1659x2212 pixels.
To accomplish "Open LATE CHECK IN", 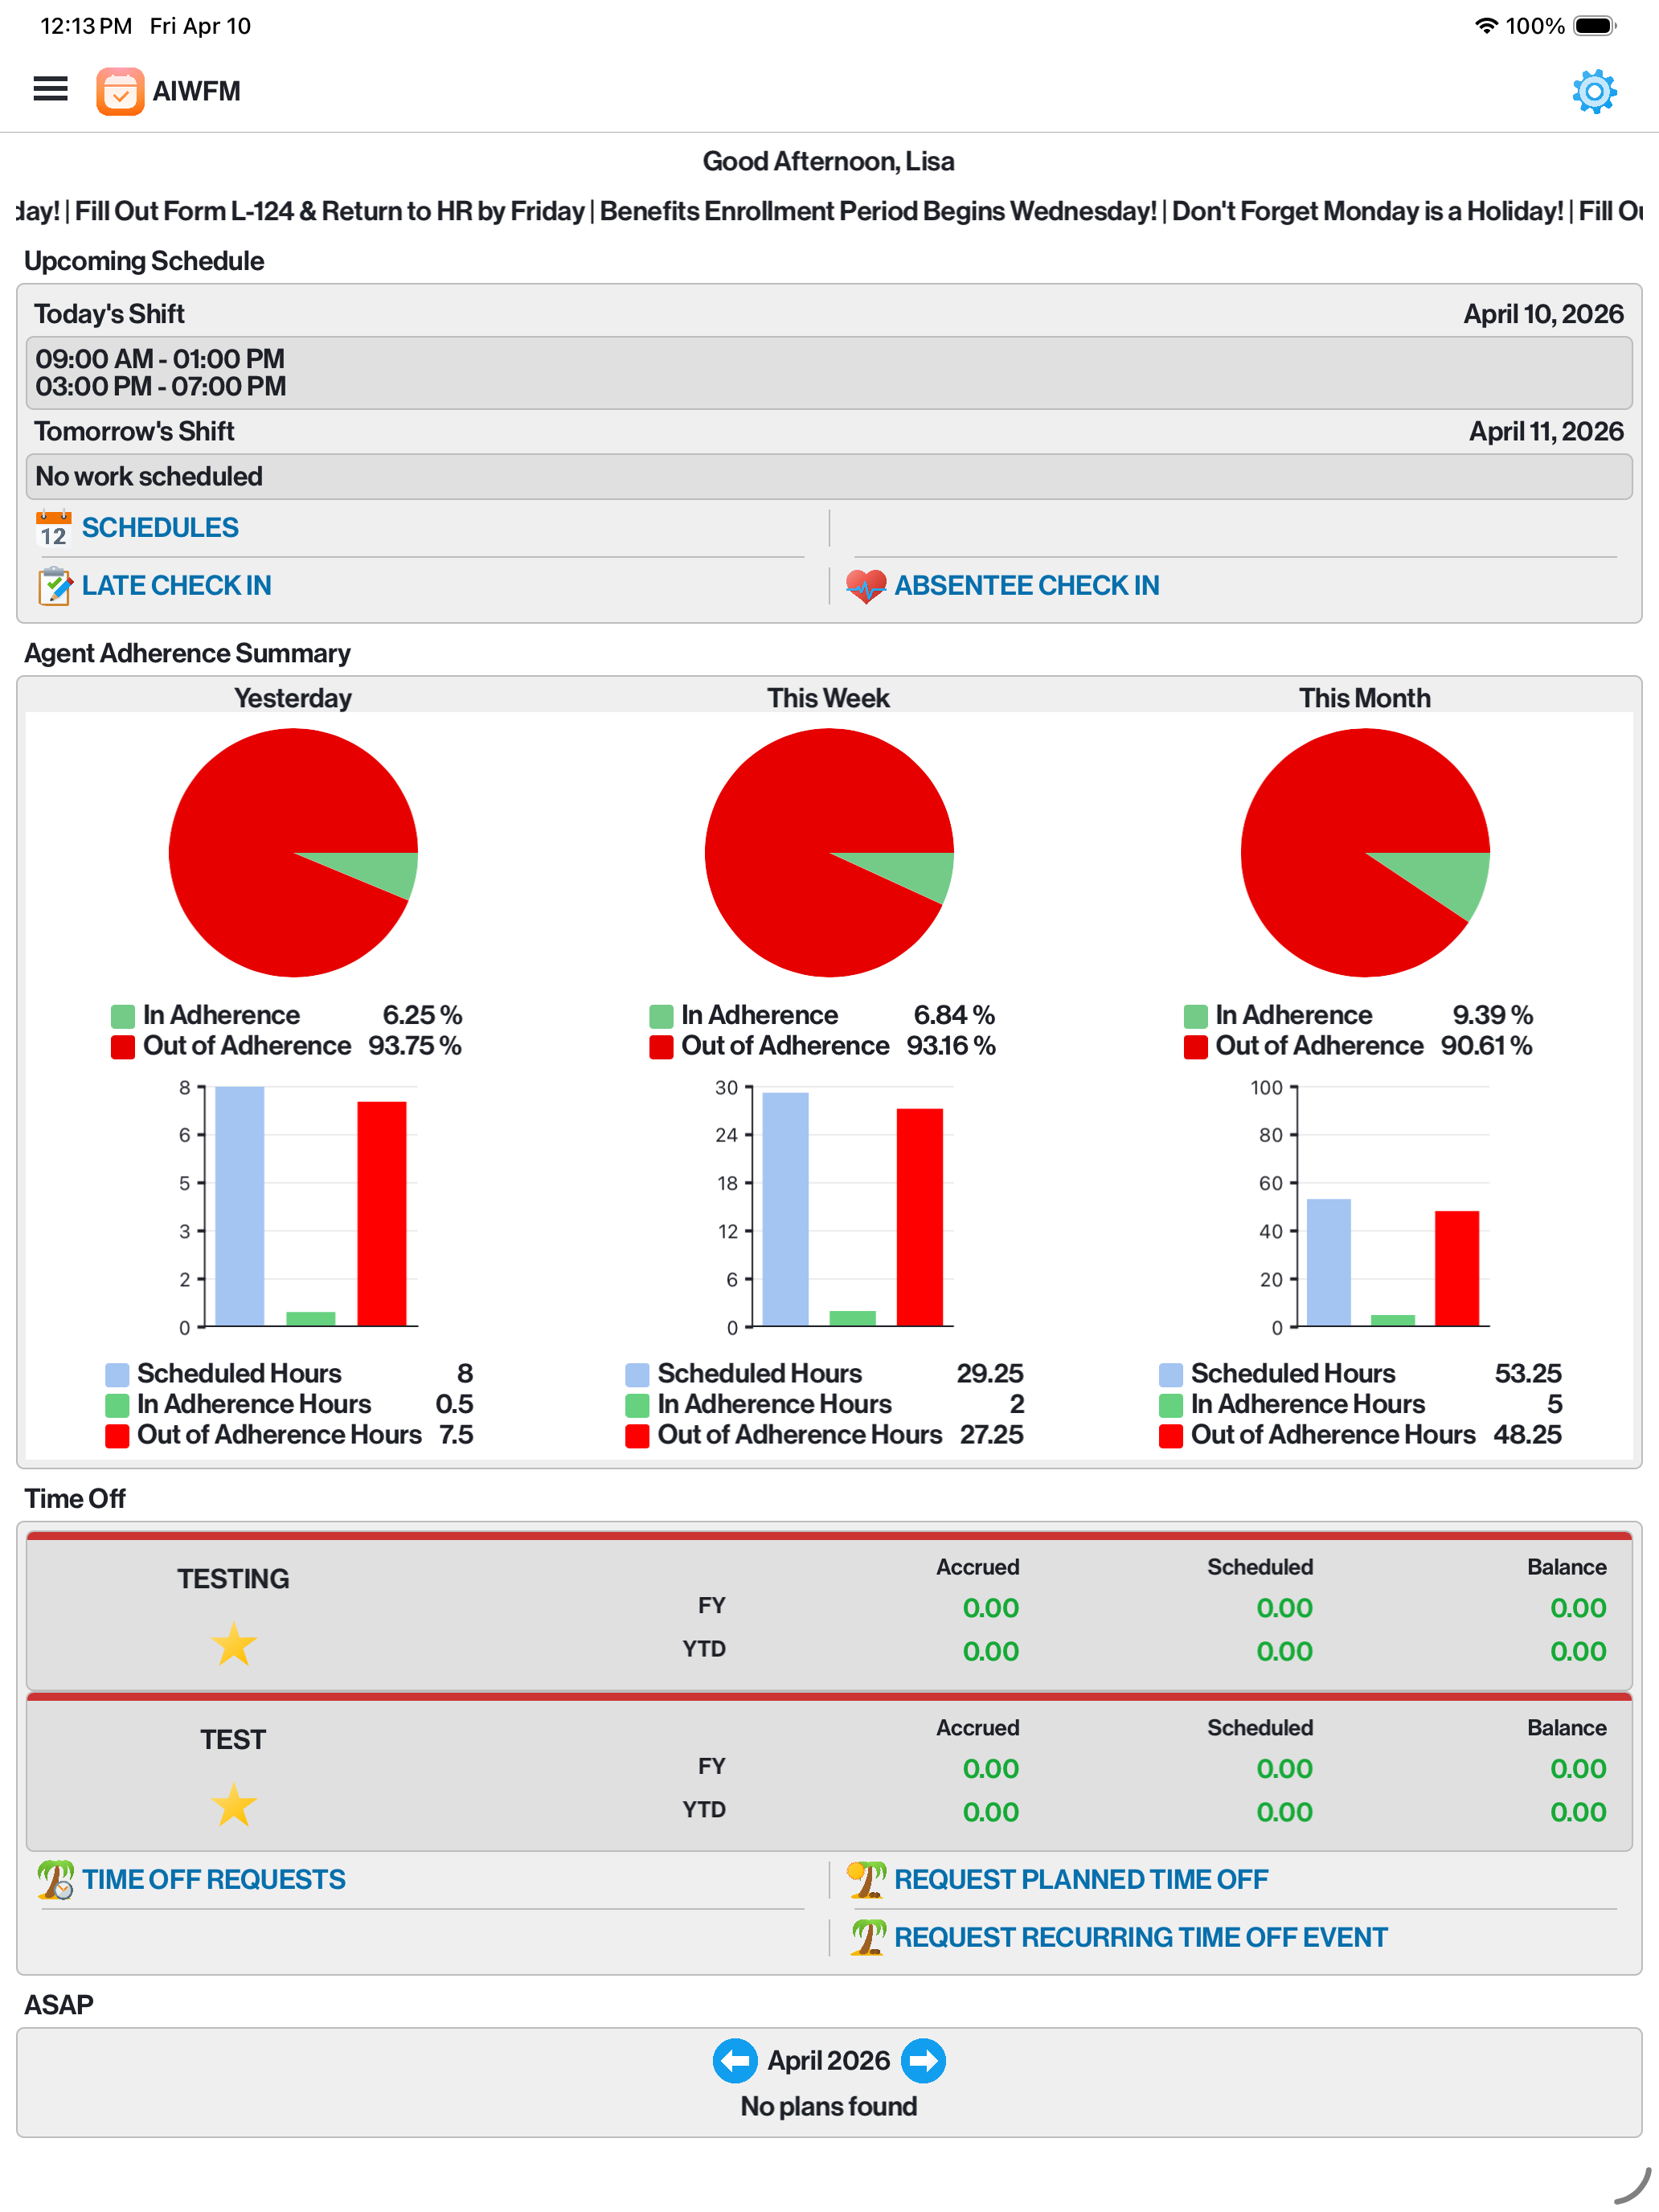I will [177, 586].
